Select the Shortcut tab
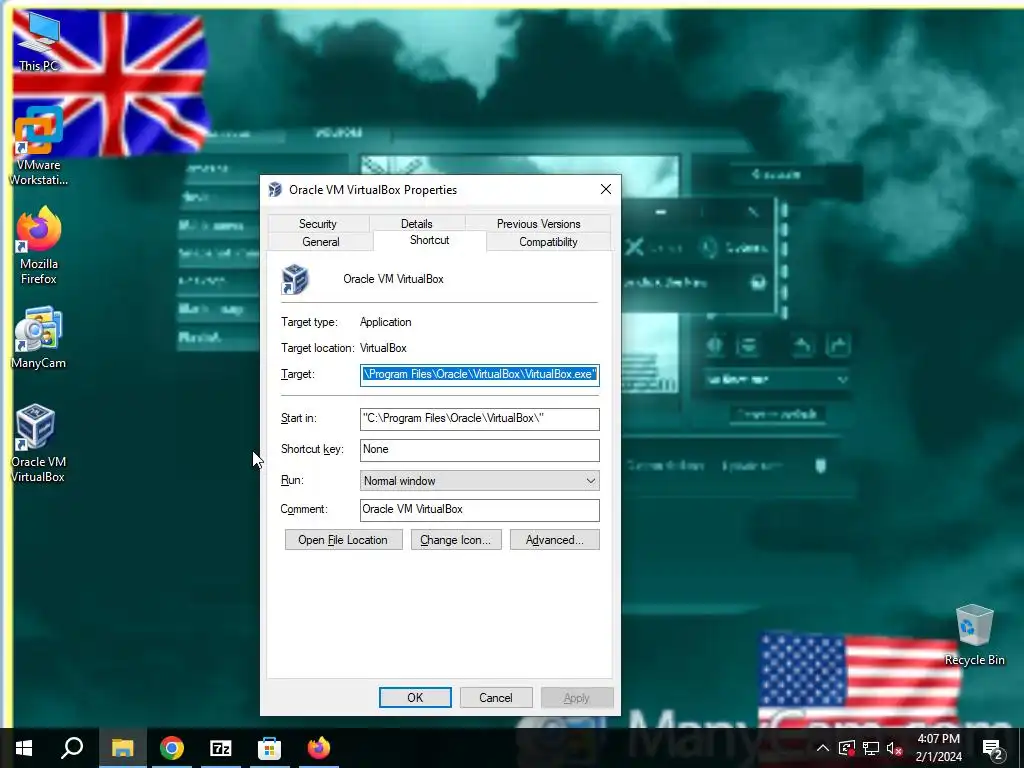 pos(430,240)
